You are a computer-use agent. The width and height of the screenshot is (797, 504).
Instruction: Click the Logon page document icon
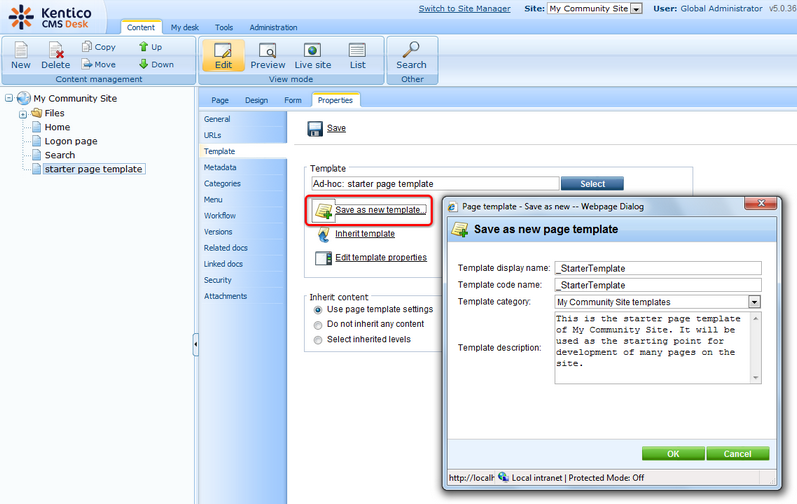(37, 141)
